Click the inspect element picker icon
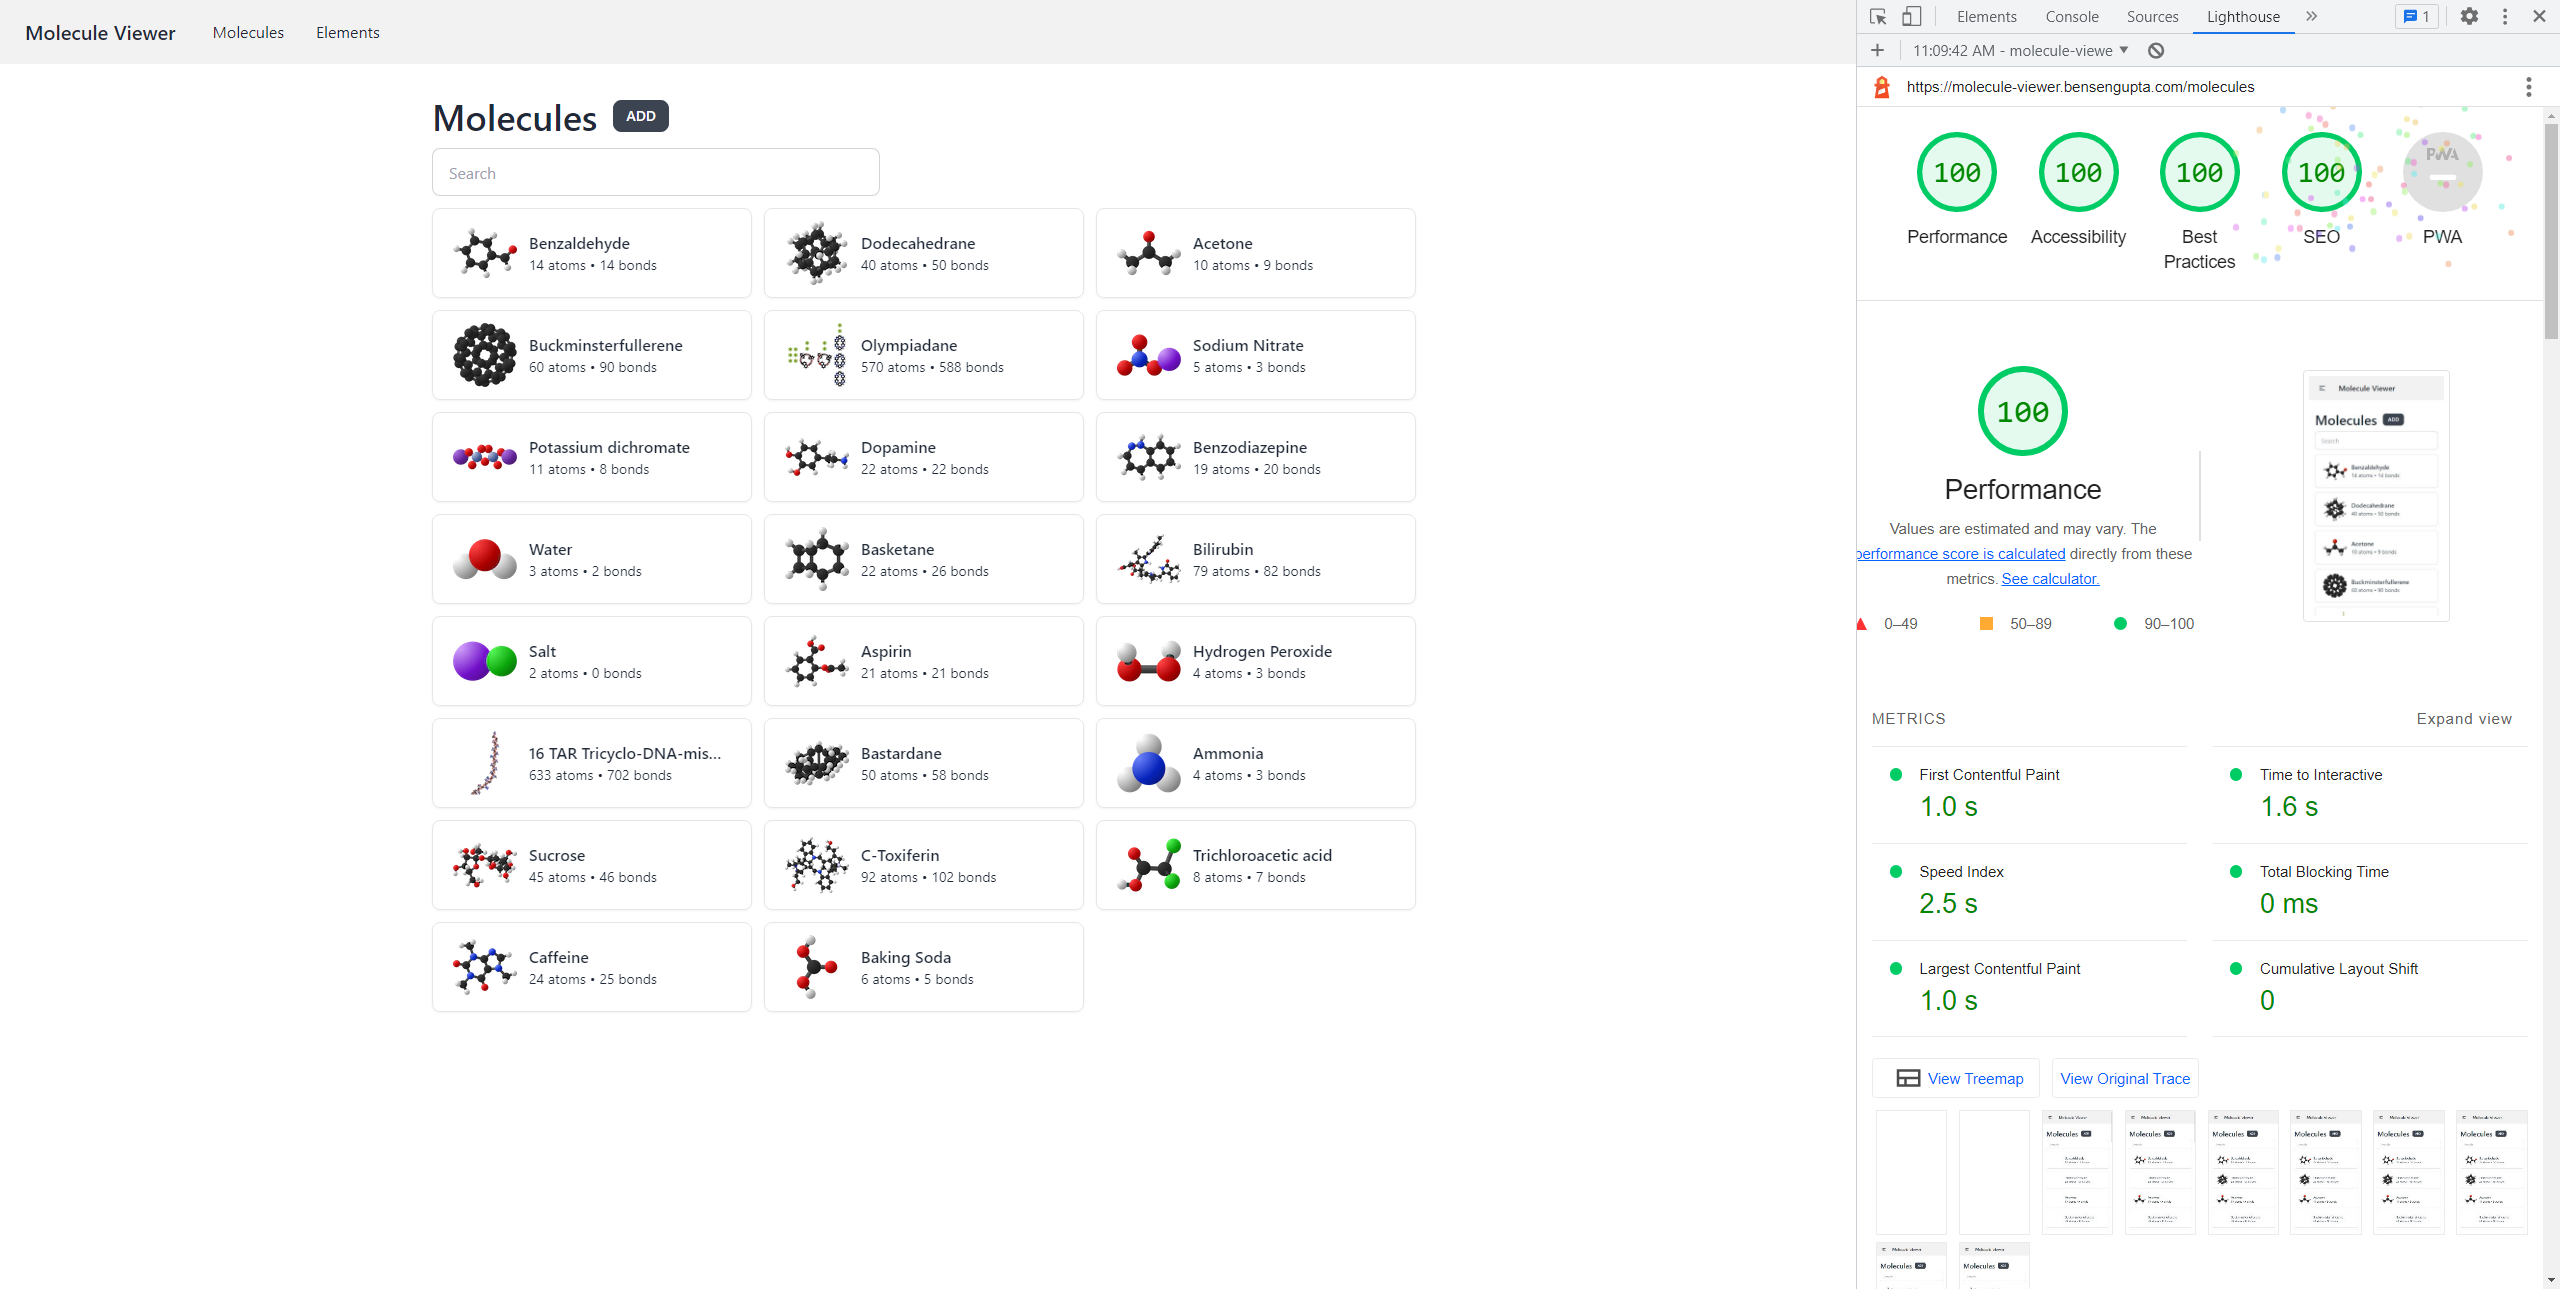 pyautogui.click(x=1877, y=17)
